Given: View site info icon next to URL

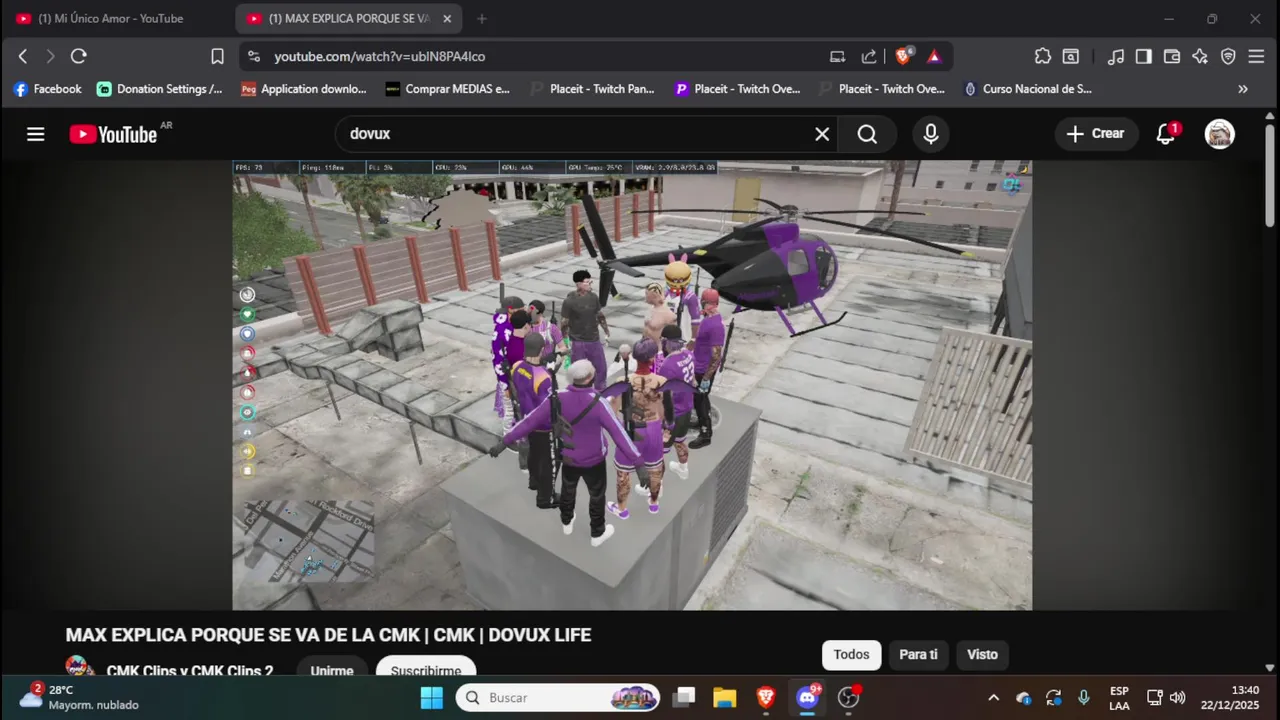Looking at the screenshot, I should click(254, 56).
